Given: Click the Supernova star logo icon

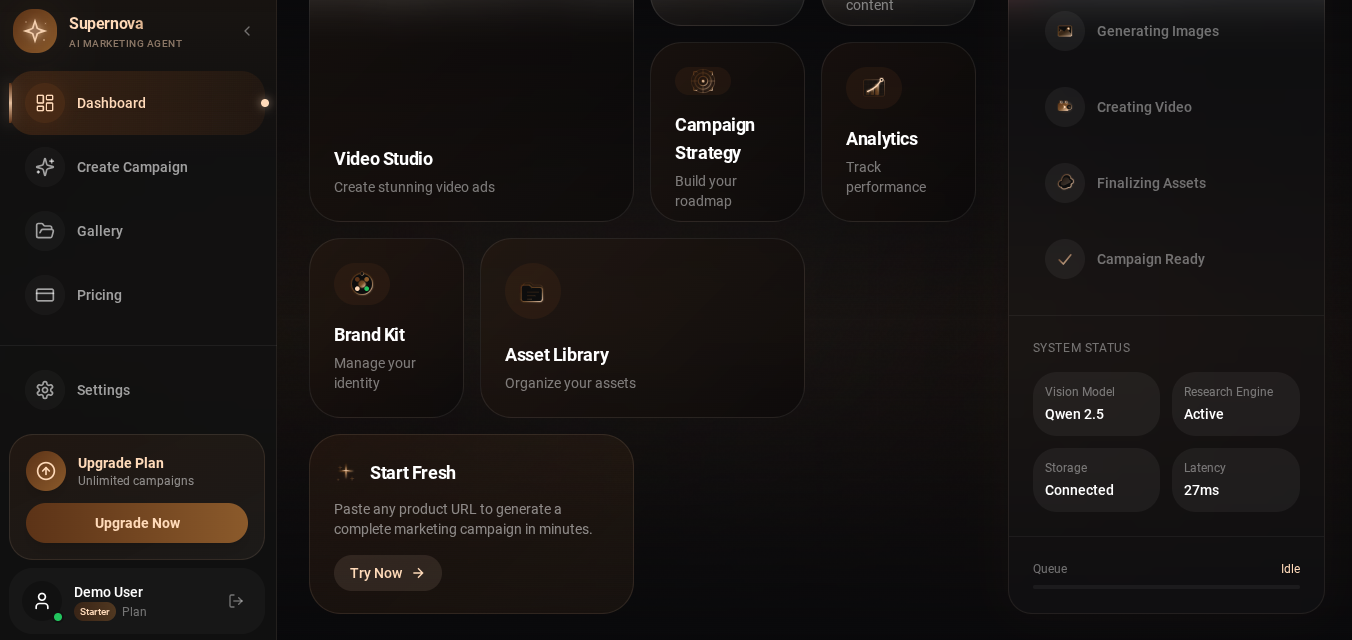Looking at the screenshot, I should coord(35,31).
